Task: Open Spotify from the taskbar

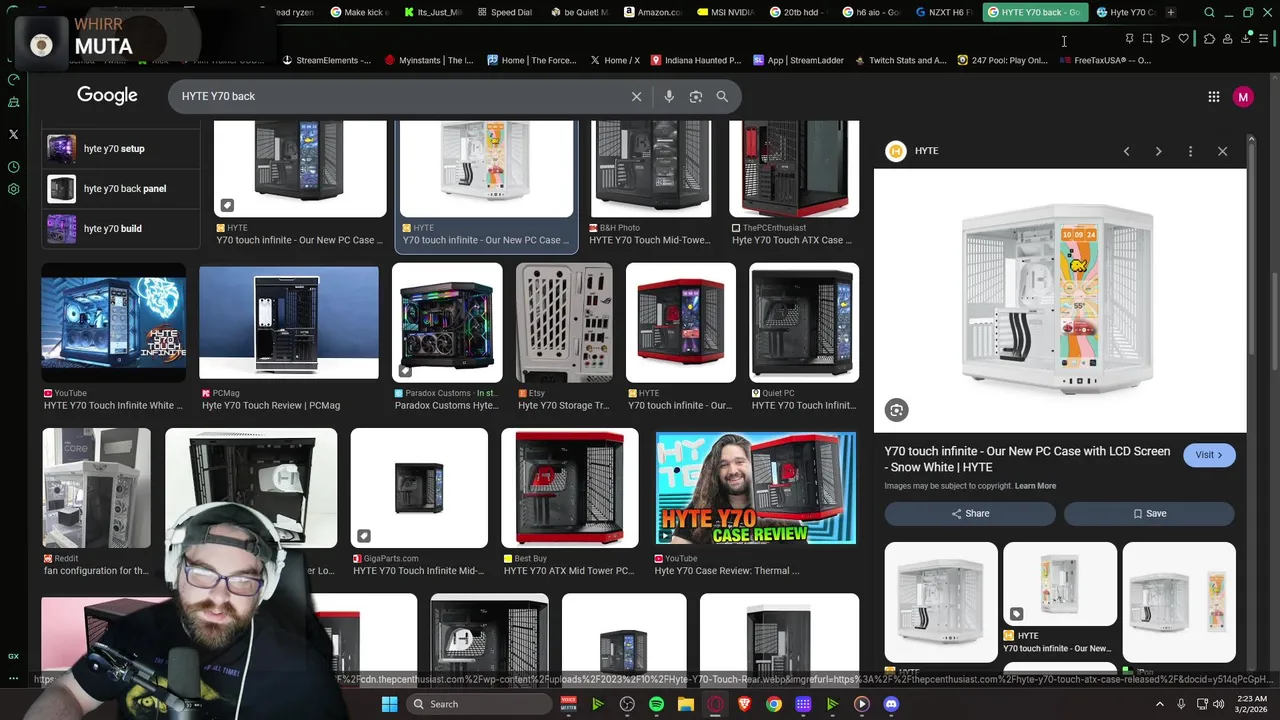Action: pos(656,704)
